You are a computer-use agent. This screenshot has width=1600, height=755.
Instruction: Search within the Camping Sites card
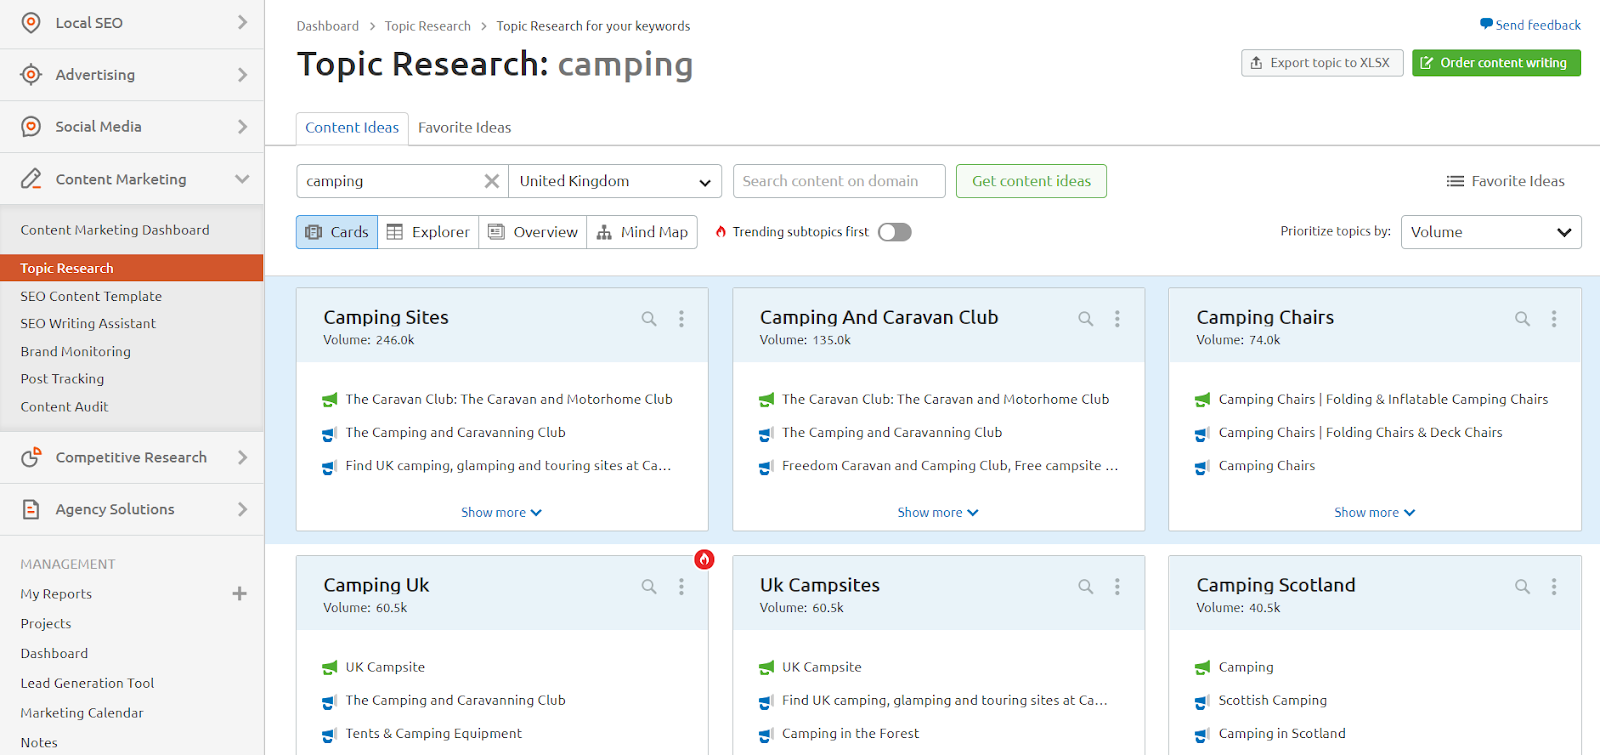(649, 319)
